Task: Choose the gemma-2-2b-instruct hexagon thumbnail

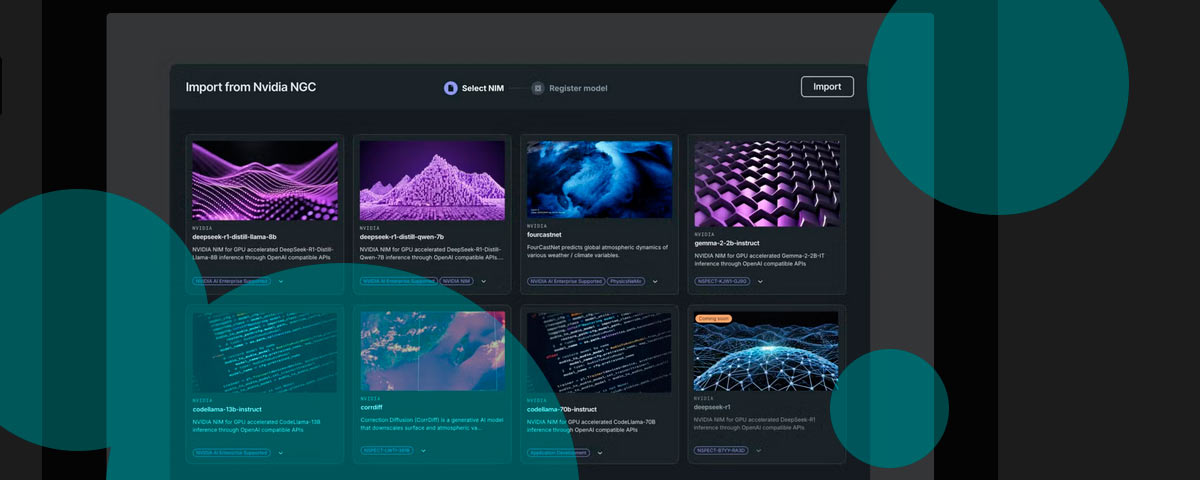Action: coord(767,182)
